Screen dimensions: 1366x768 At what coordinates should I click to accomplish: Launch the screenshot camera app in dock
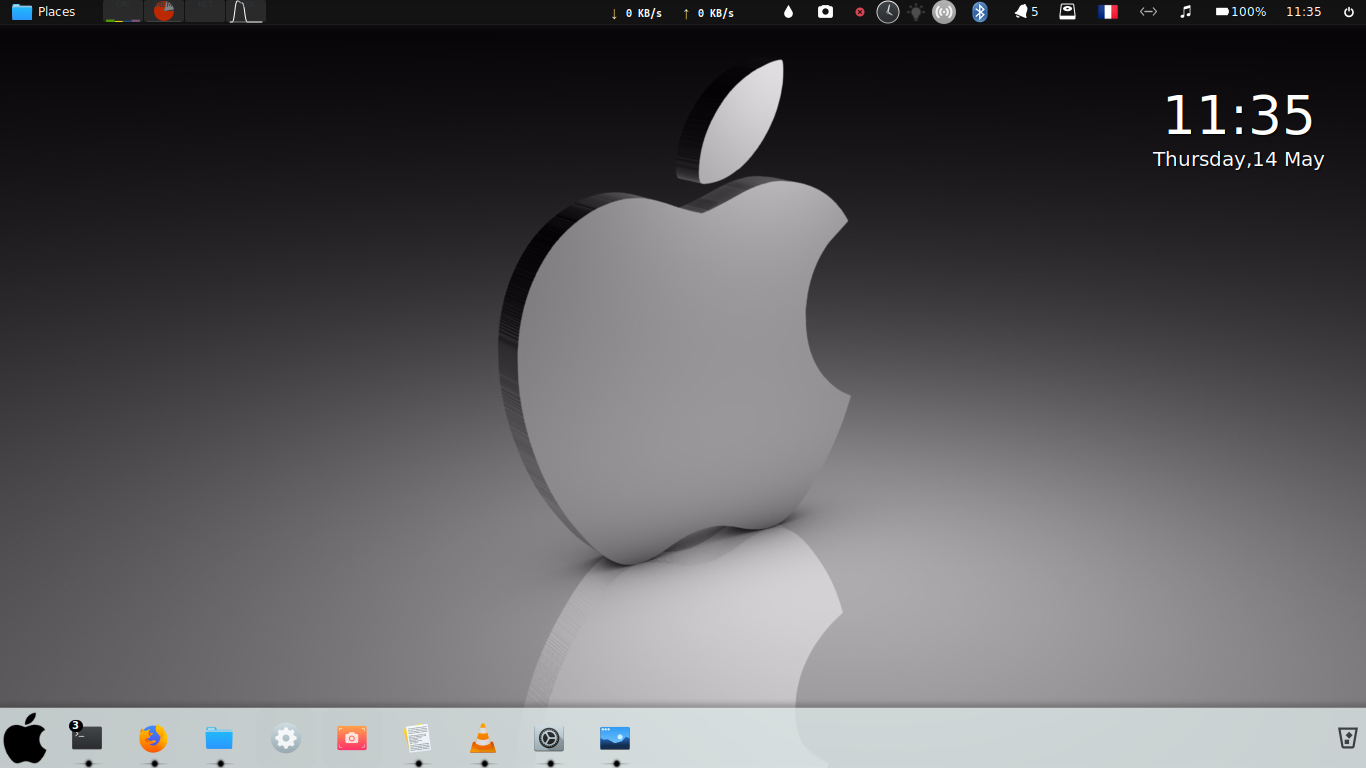352,738
